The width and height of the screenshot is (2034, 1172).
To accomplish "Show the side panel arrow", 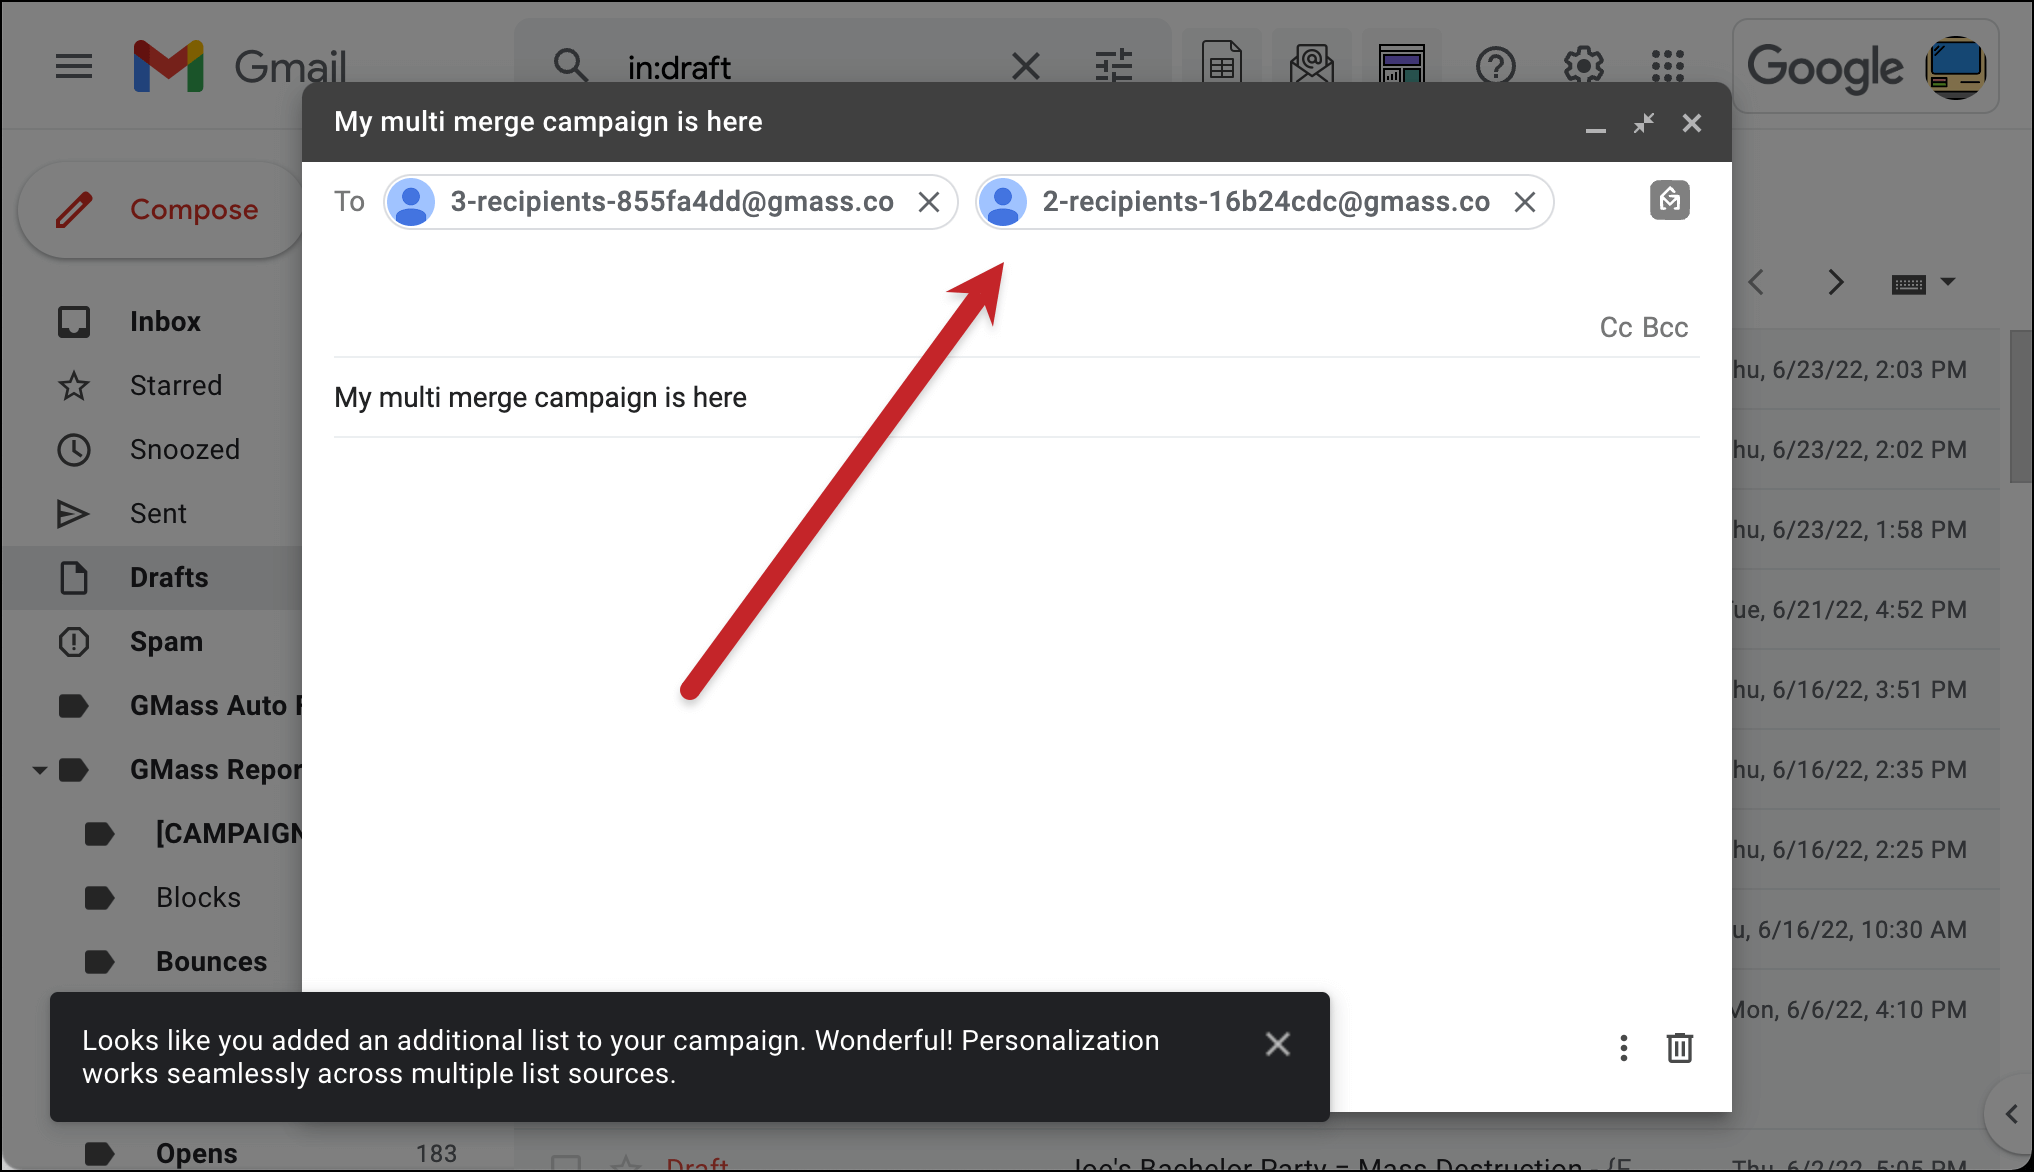I will 2012,1114.
